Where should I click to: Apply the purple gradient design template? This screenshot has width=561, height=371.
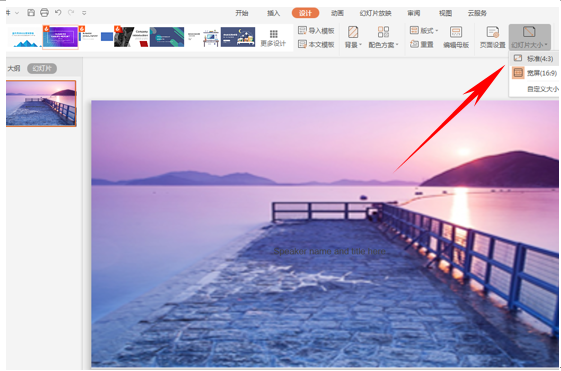pyautogui.click(x=60, y=37)
